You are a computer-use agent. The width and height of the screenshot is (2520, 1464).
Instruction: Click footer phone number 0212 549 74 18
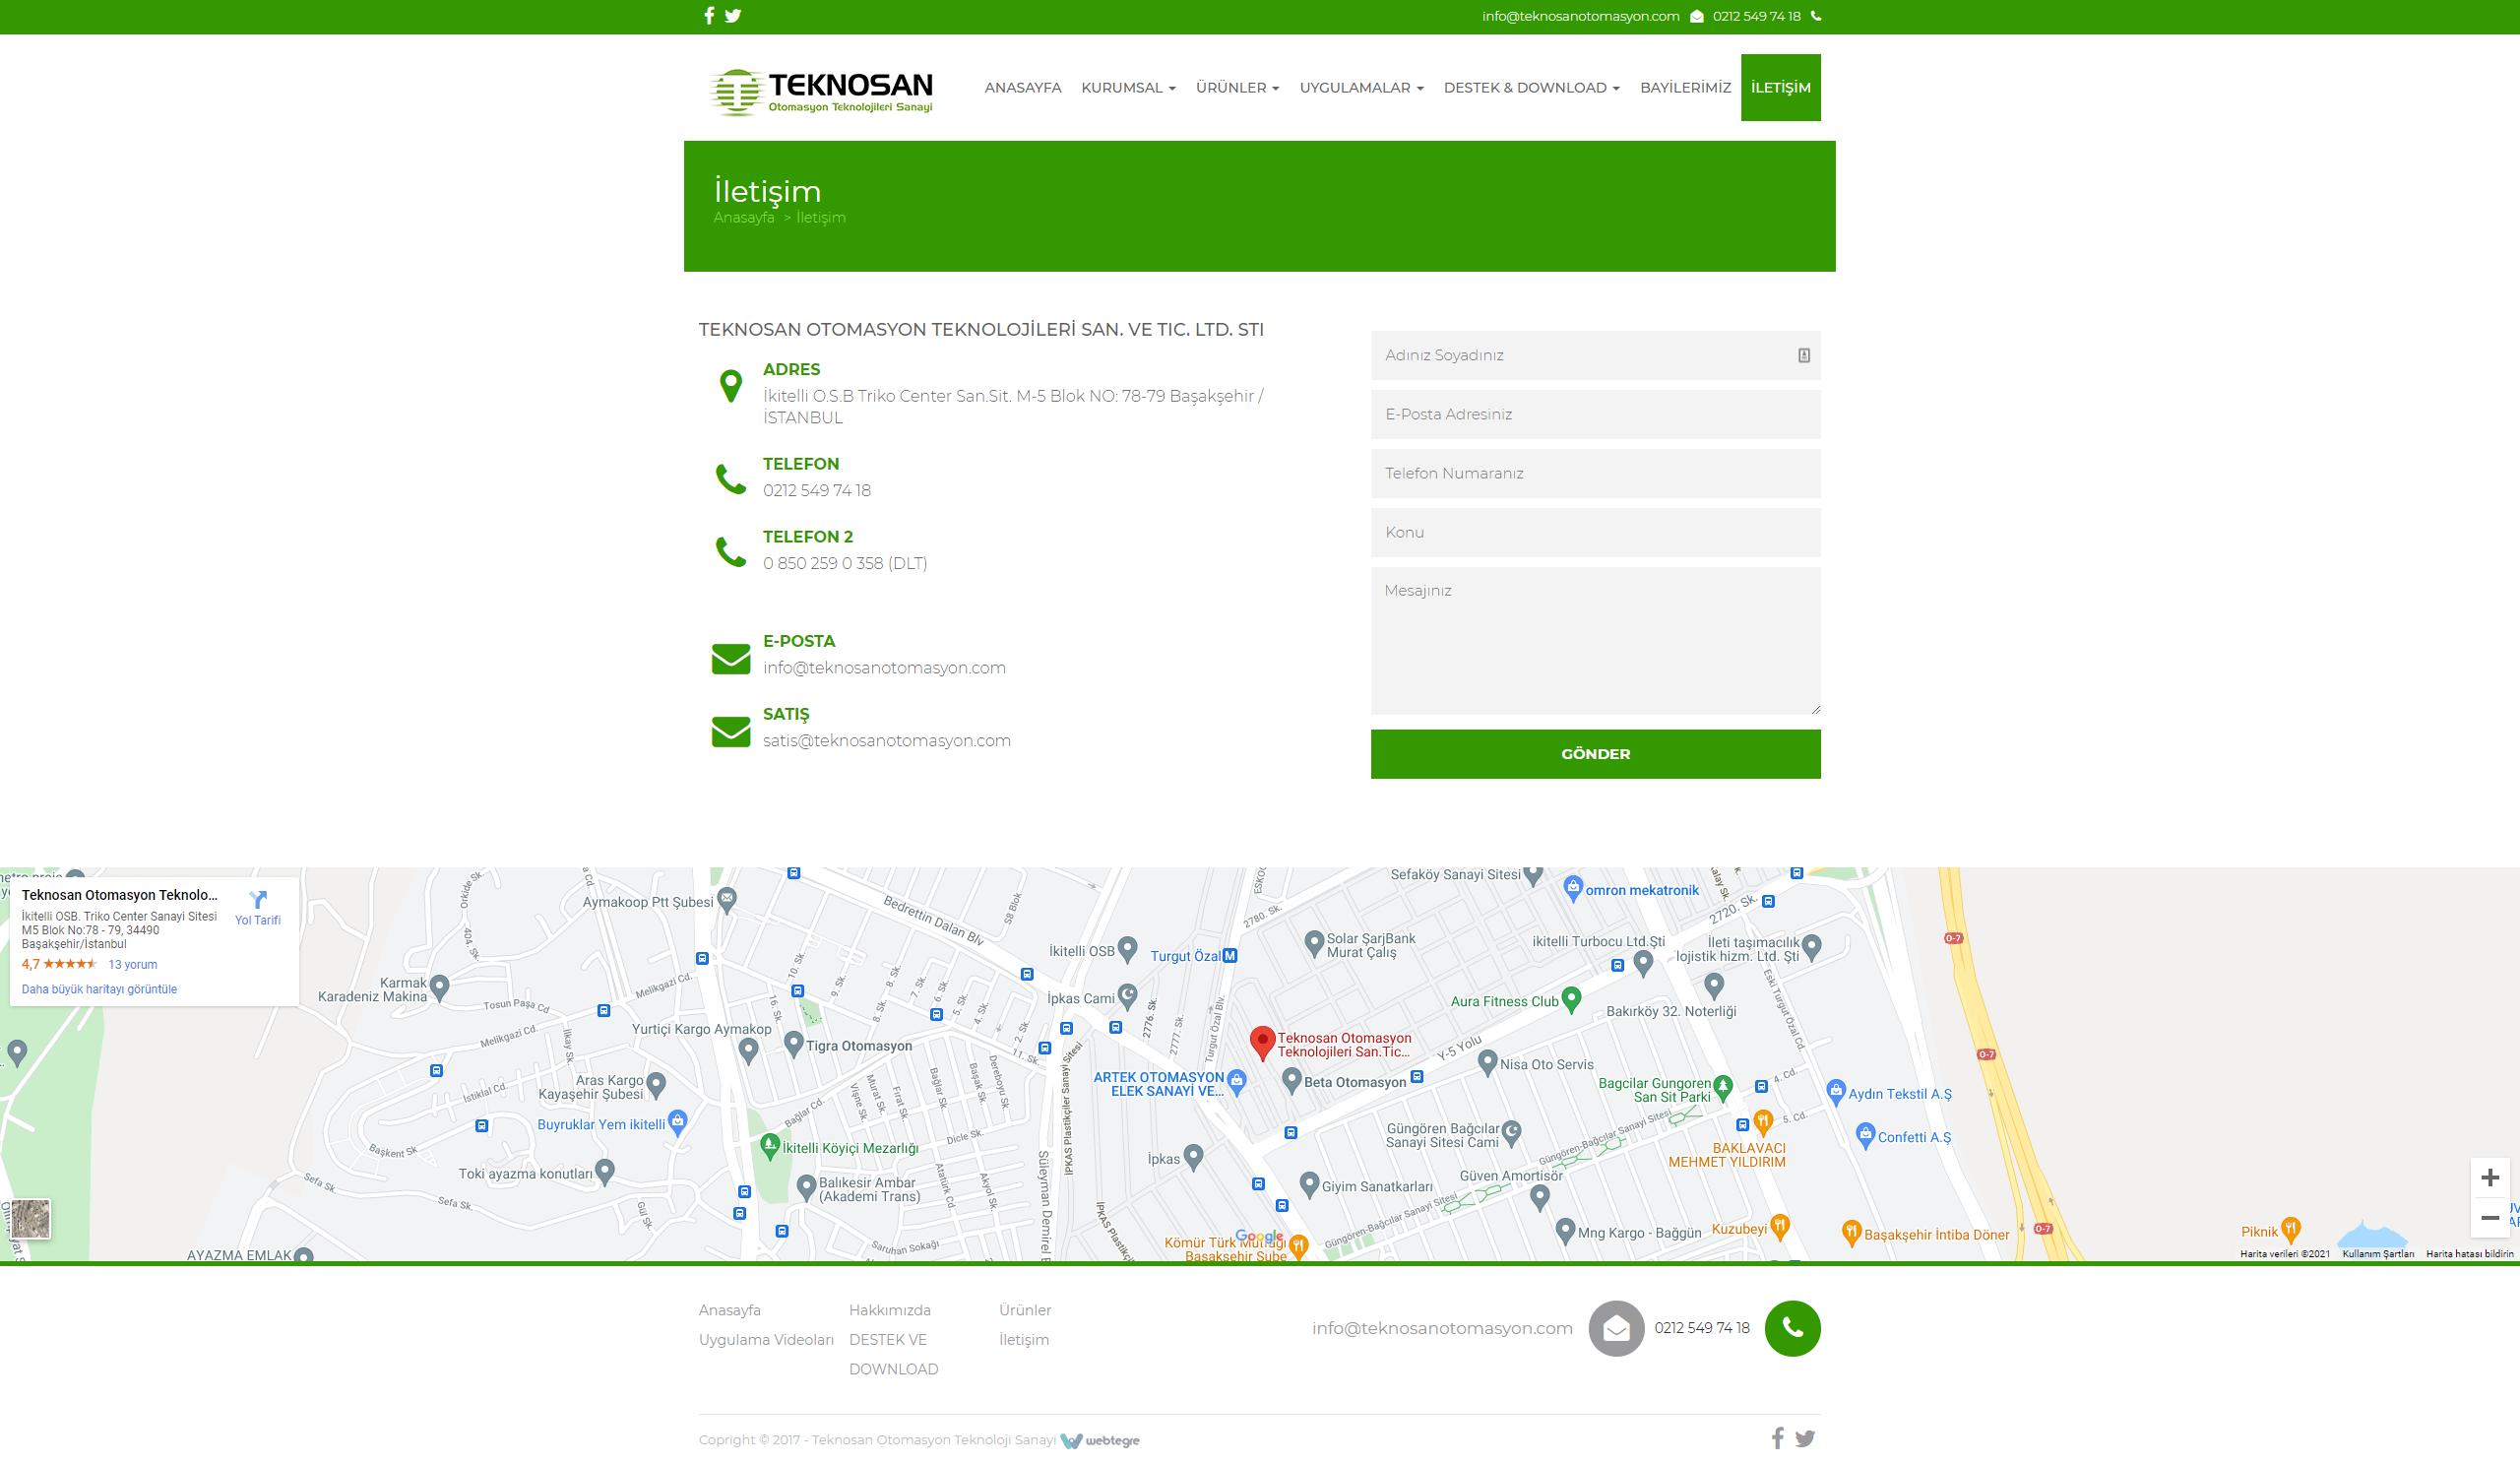(1701, 1328)
